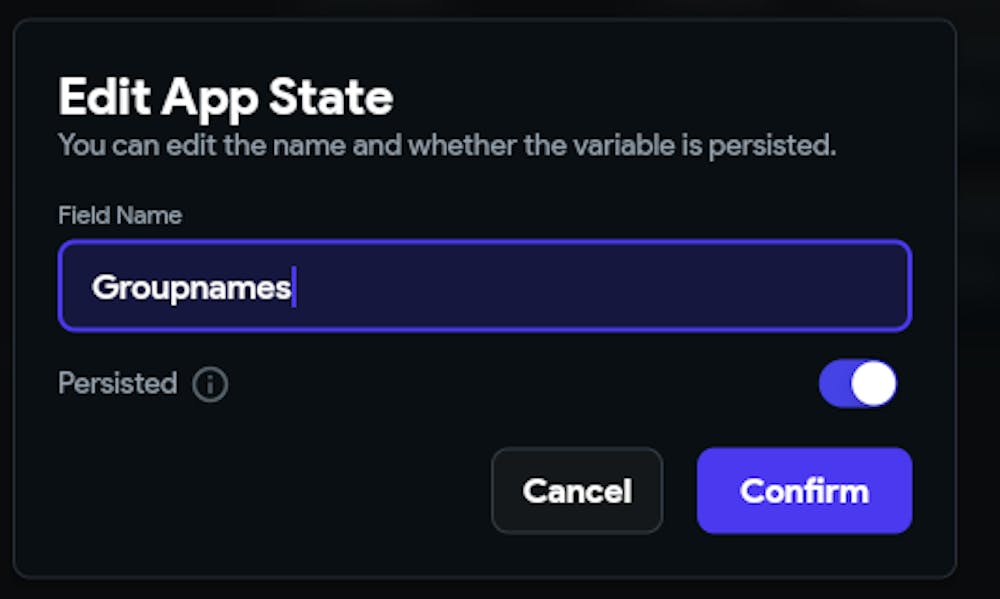The width and height of the screenshot is (1000, 599).
Task: Click the Confirm button
Action: click(804, 491)
